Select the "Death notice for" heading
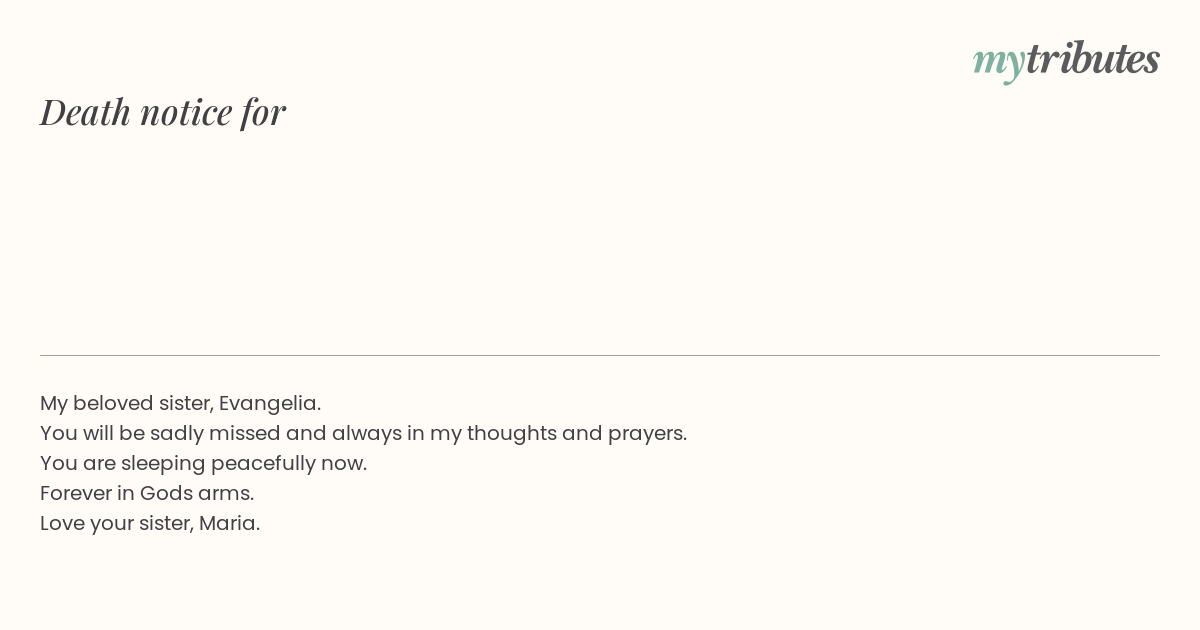This screenshot has width=1200, height=630. (x=163, y=112)
